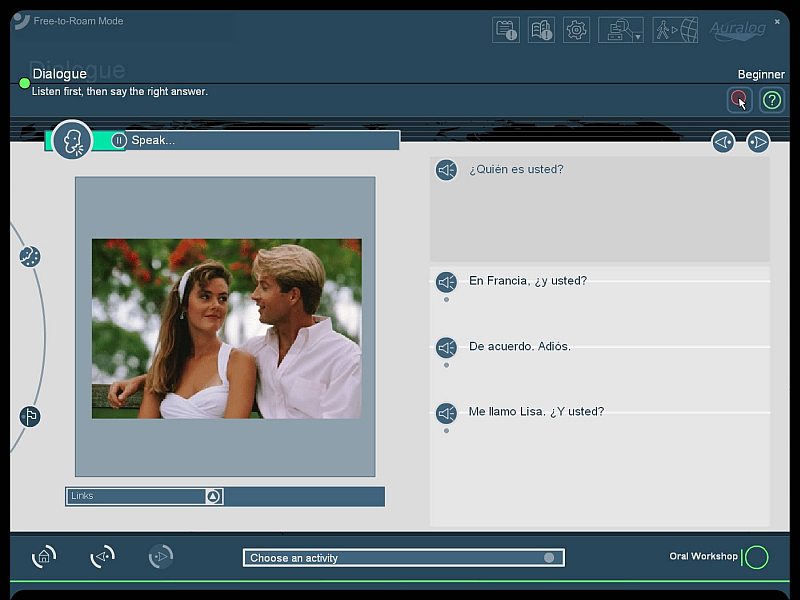This screenshot has width=800, height=600.
Task: Select answer text 'De acuerdo. Adiós.'
Action: tap(520, 347)
